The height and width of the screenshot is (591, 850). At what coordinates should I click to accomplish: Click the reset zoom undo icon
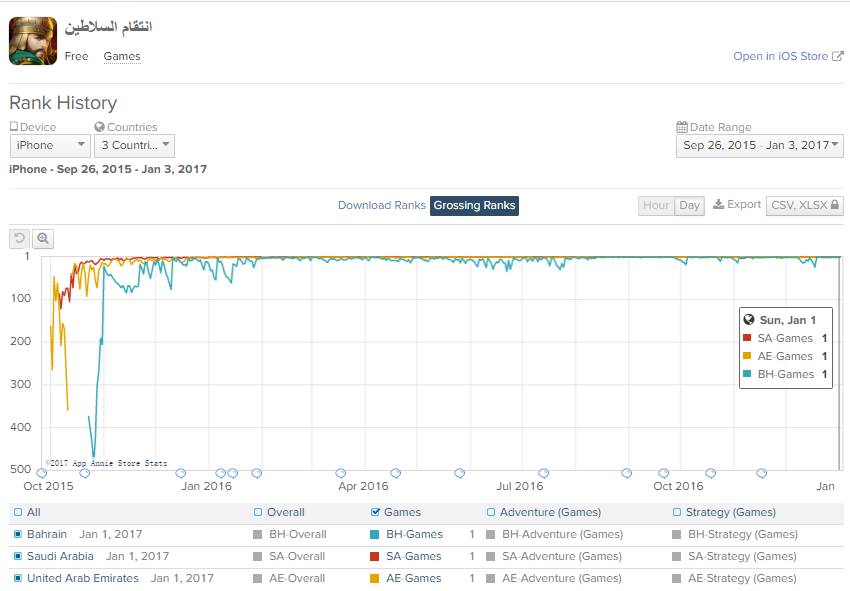click(x=19, y=238)
